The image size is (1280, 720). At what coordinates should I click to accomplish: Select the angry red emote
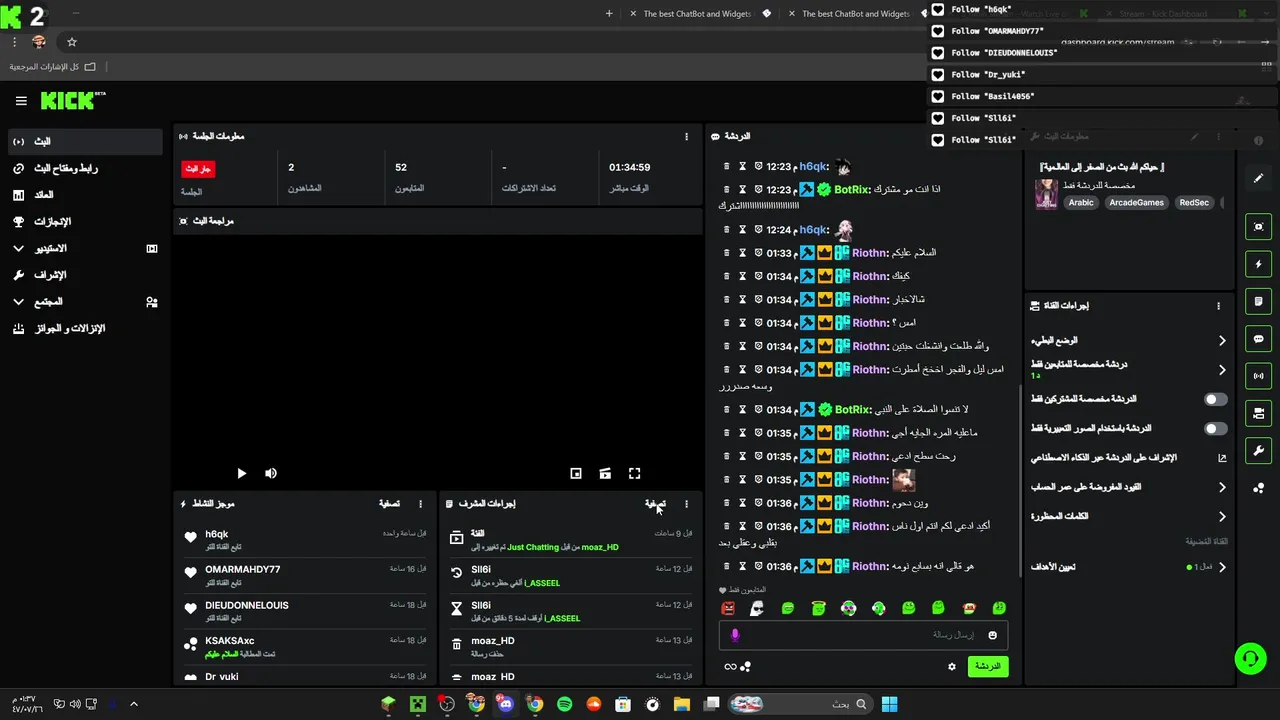click(728, 608)
